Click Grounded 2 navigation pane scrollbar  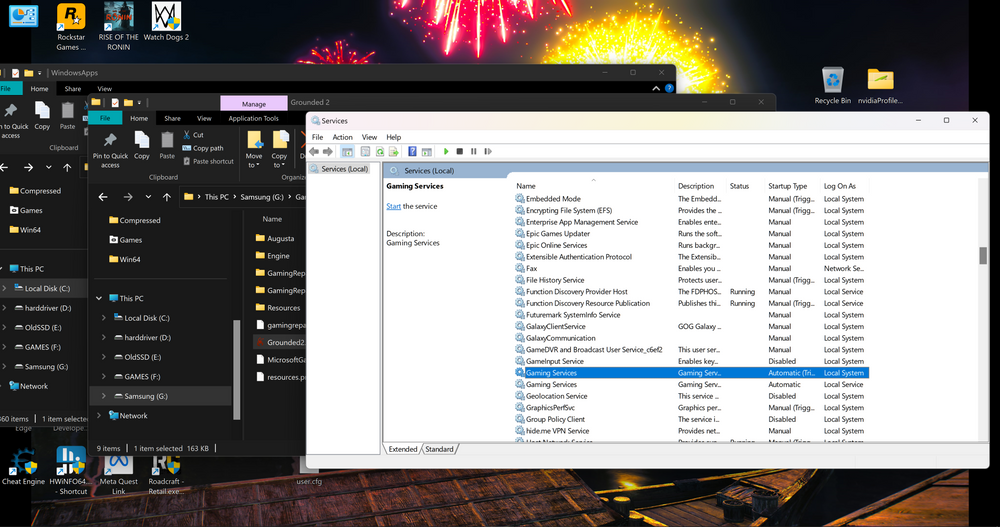click(x=237, y=369)
